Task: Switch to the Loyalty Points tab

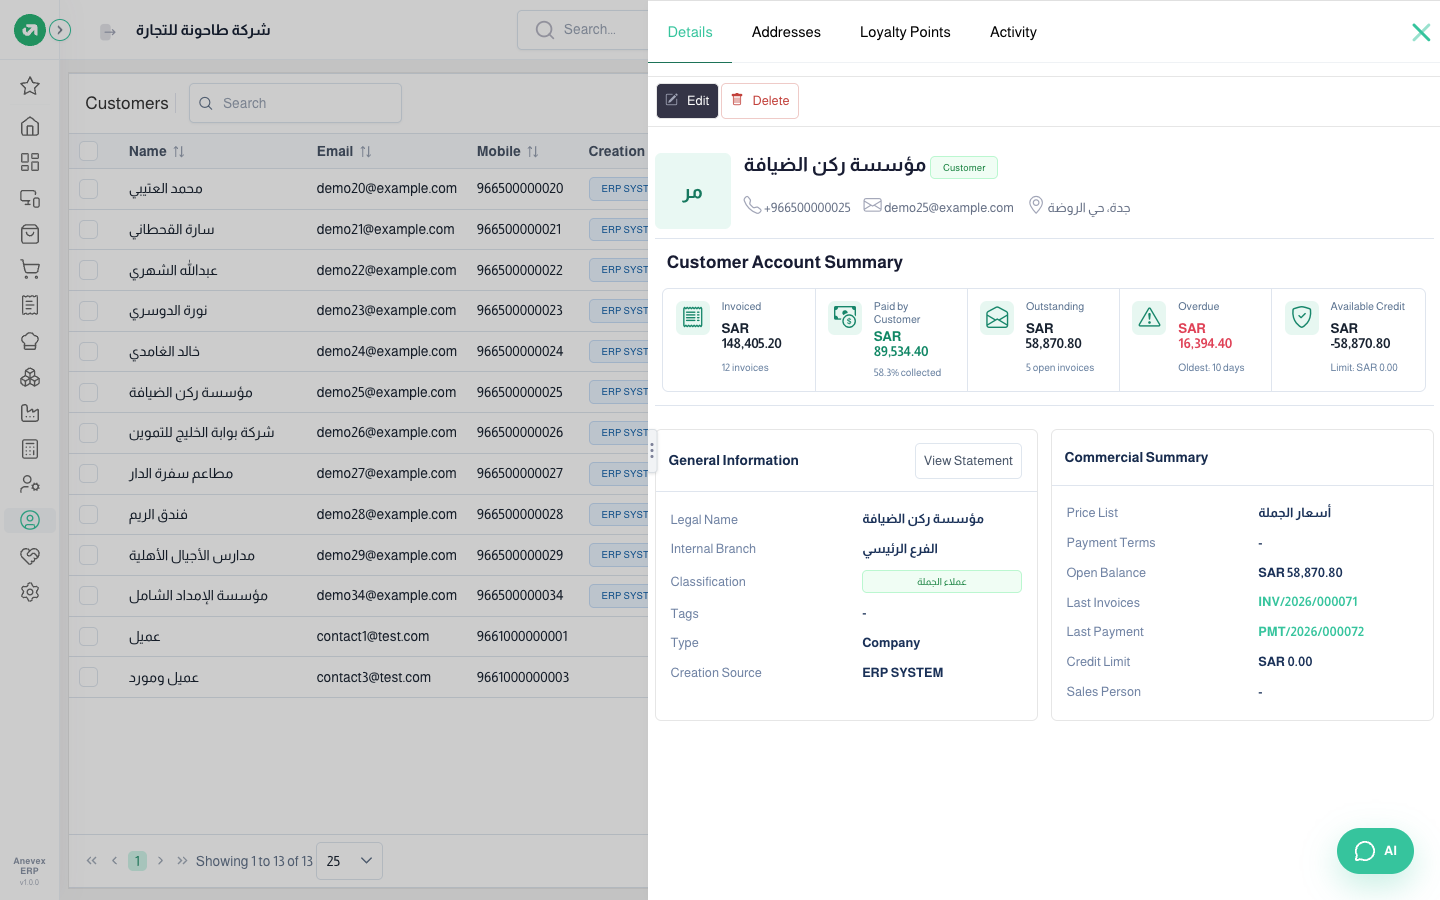Action: coord(905,32)
